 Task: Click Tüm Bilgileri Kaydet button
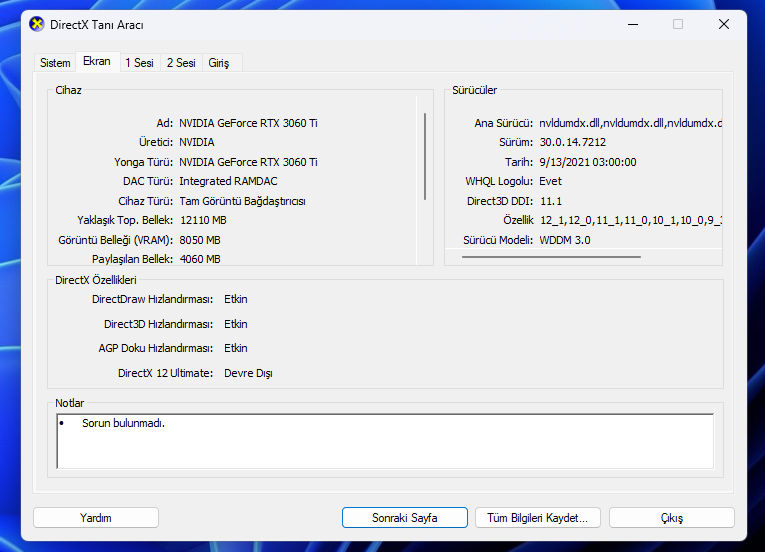click(x=538, y=517)
